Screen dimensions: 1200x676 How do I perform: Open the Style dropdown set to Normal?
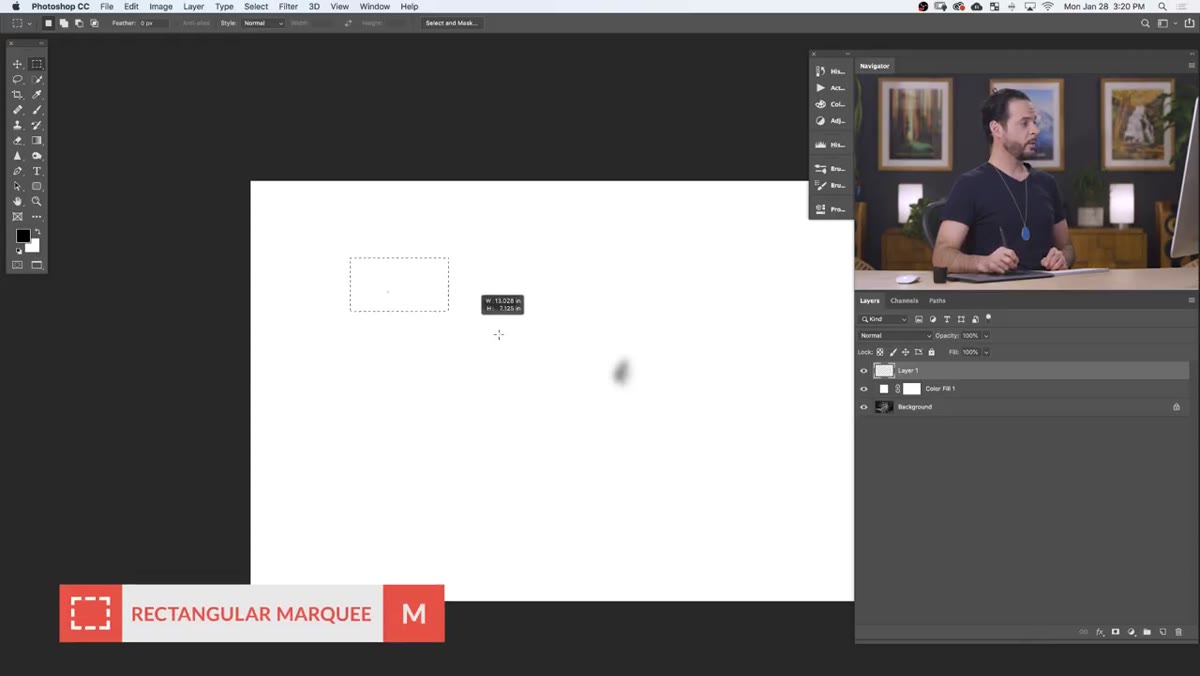click(x=264, y=23)
